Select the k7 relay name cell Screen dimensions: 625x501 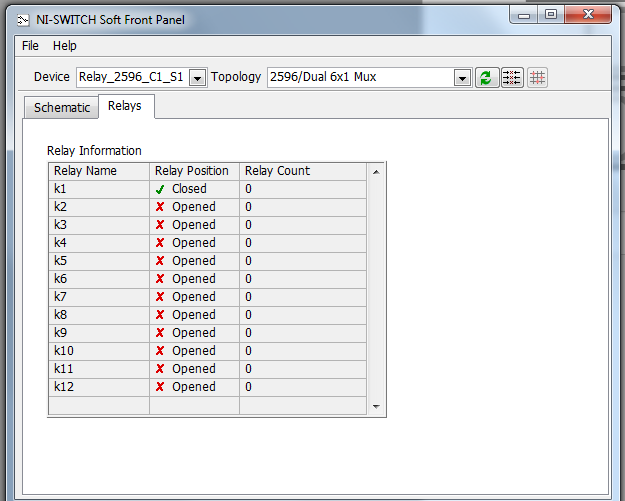click(99, 297)
